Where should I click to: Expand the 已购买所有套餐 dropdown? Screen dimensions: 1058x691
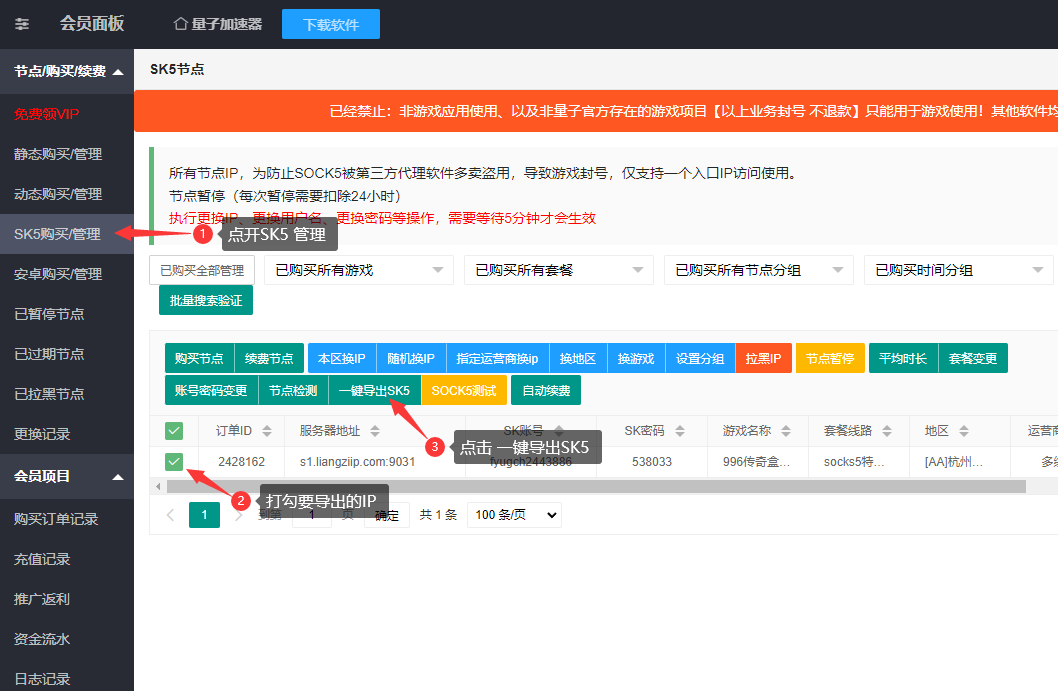(558, 270)
